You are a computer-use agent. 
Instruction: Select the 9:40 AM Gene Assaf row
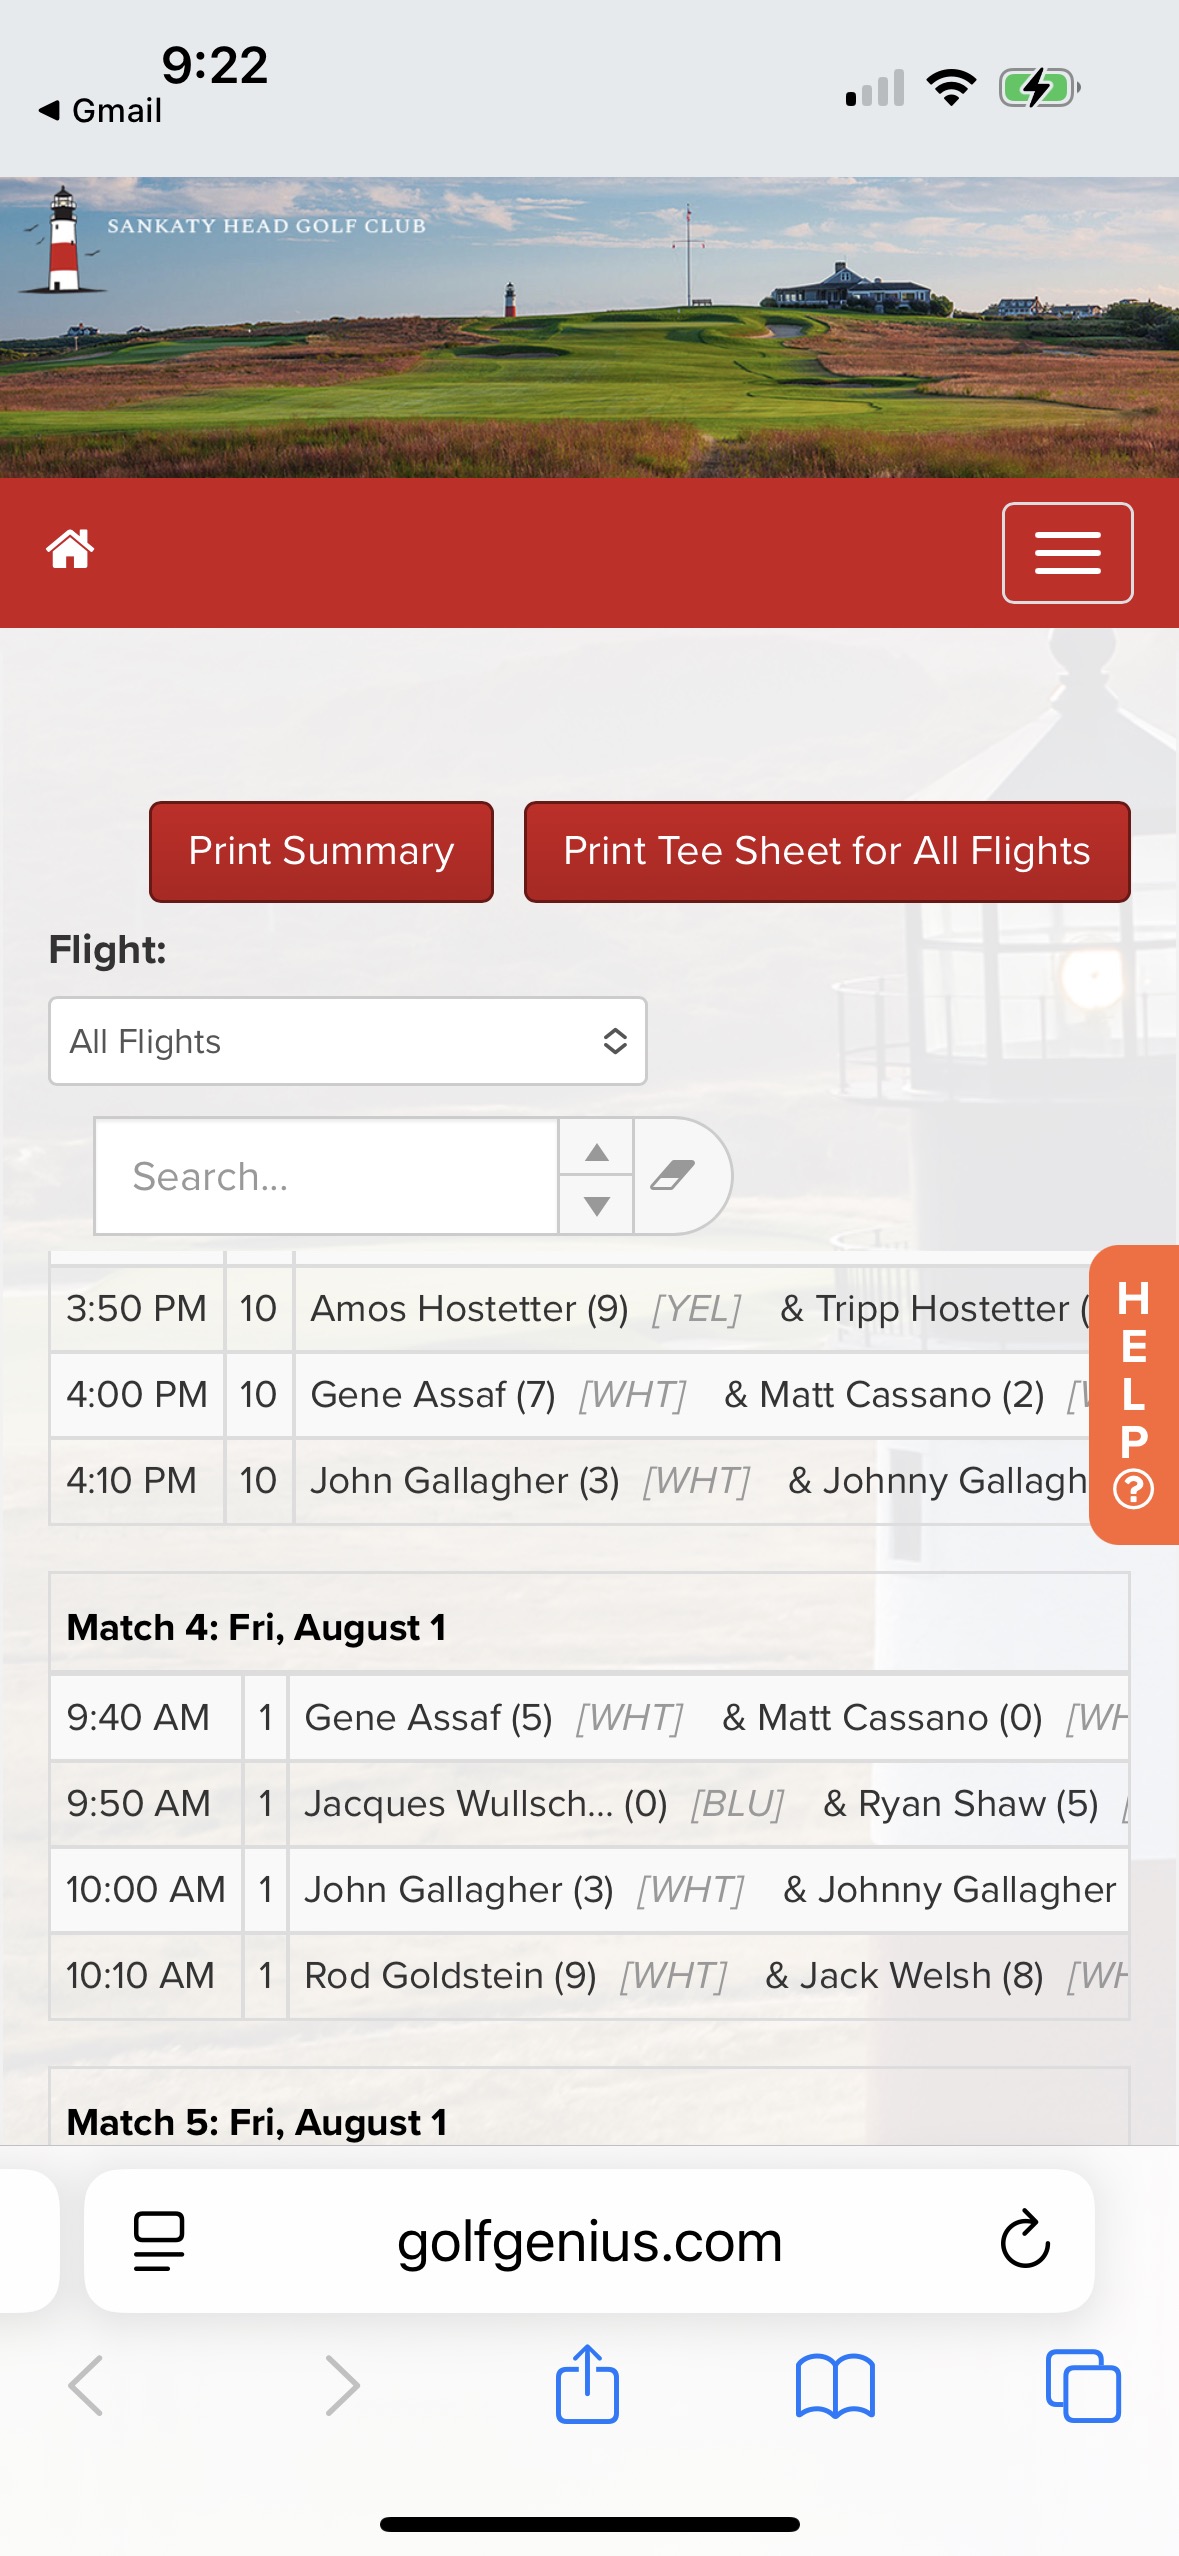589,1717
